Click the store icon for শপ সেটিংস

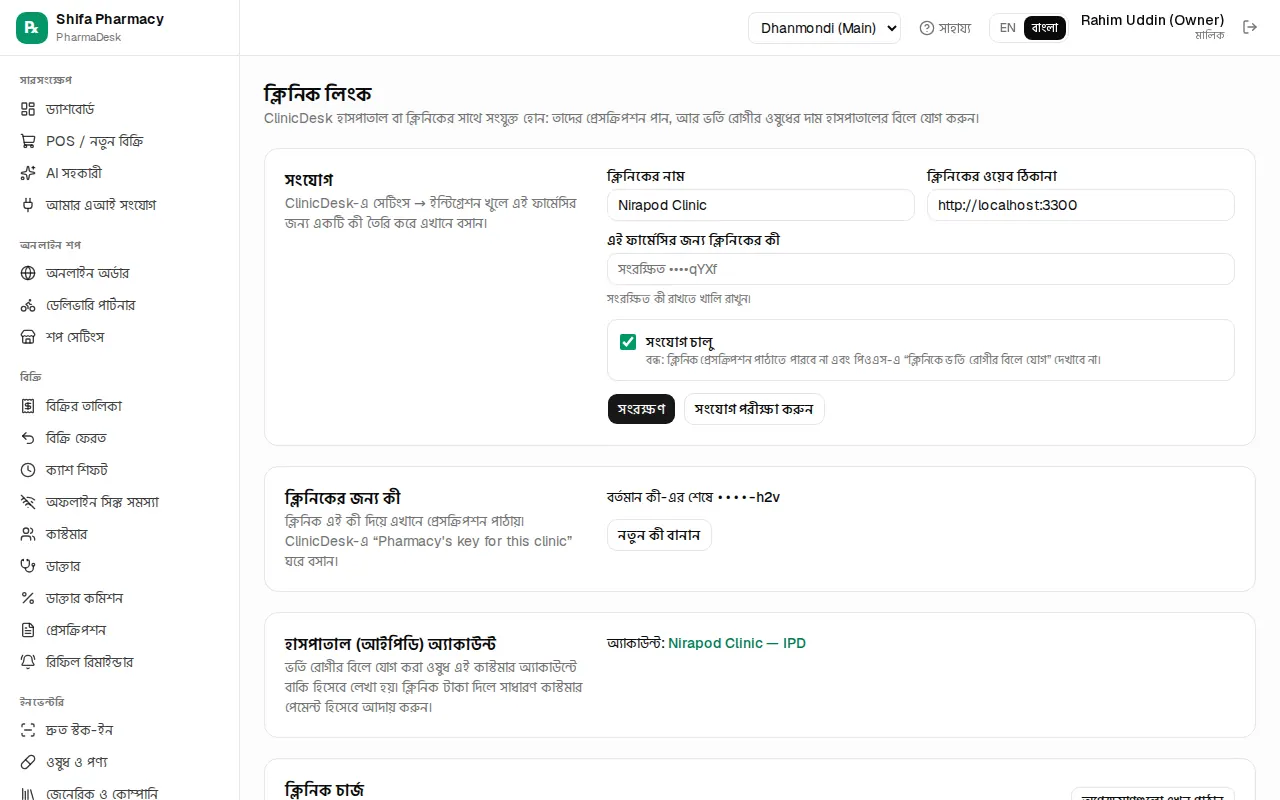pos(28,337)
